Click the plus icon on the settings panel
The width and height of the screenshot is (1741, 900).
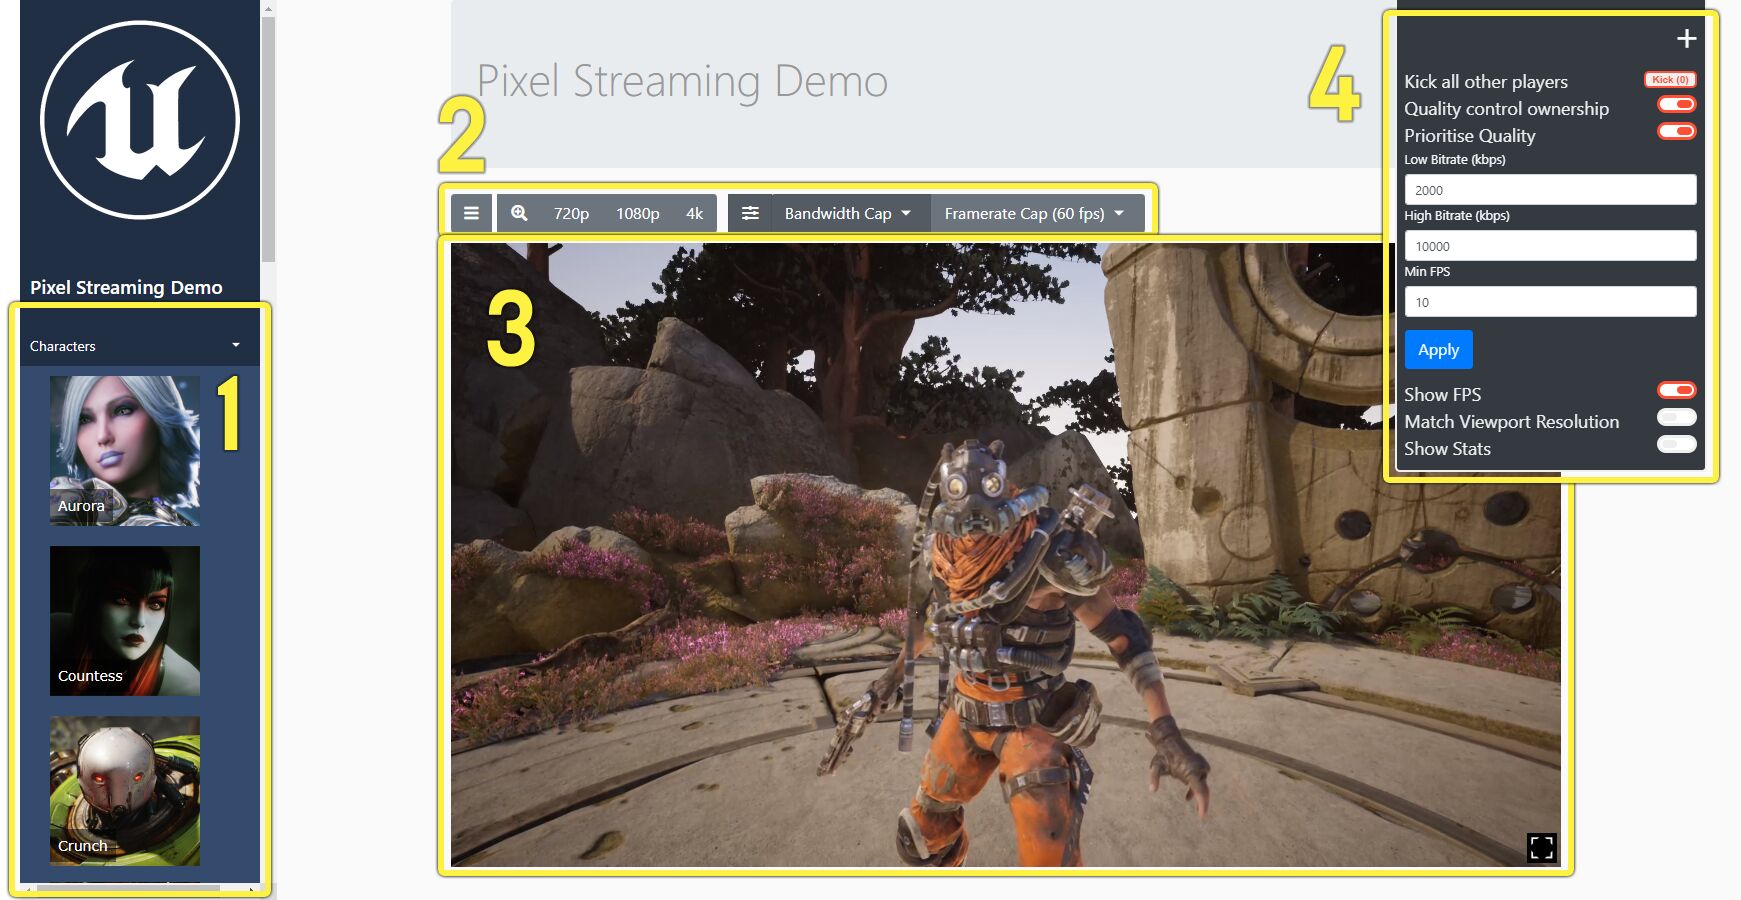[1687, 38]
